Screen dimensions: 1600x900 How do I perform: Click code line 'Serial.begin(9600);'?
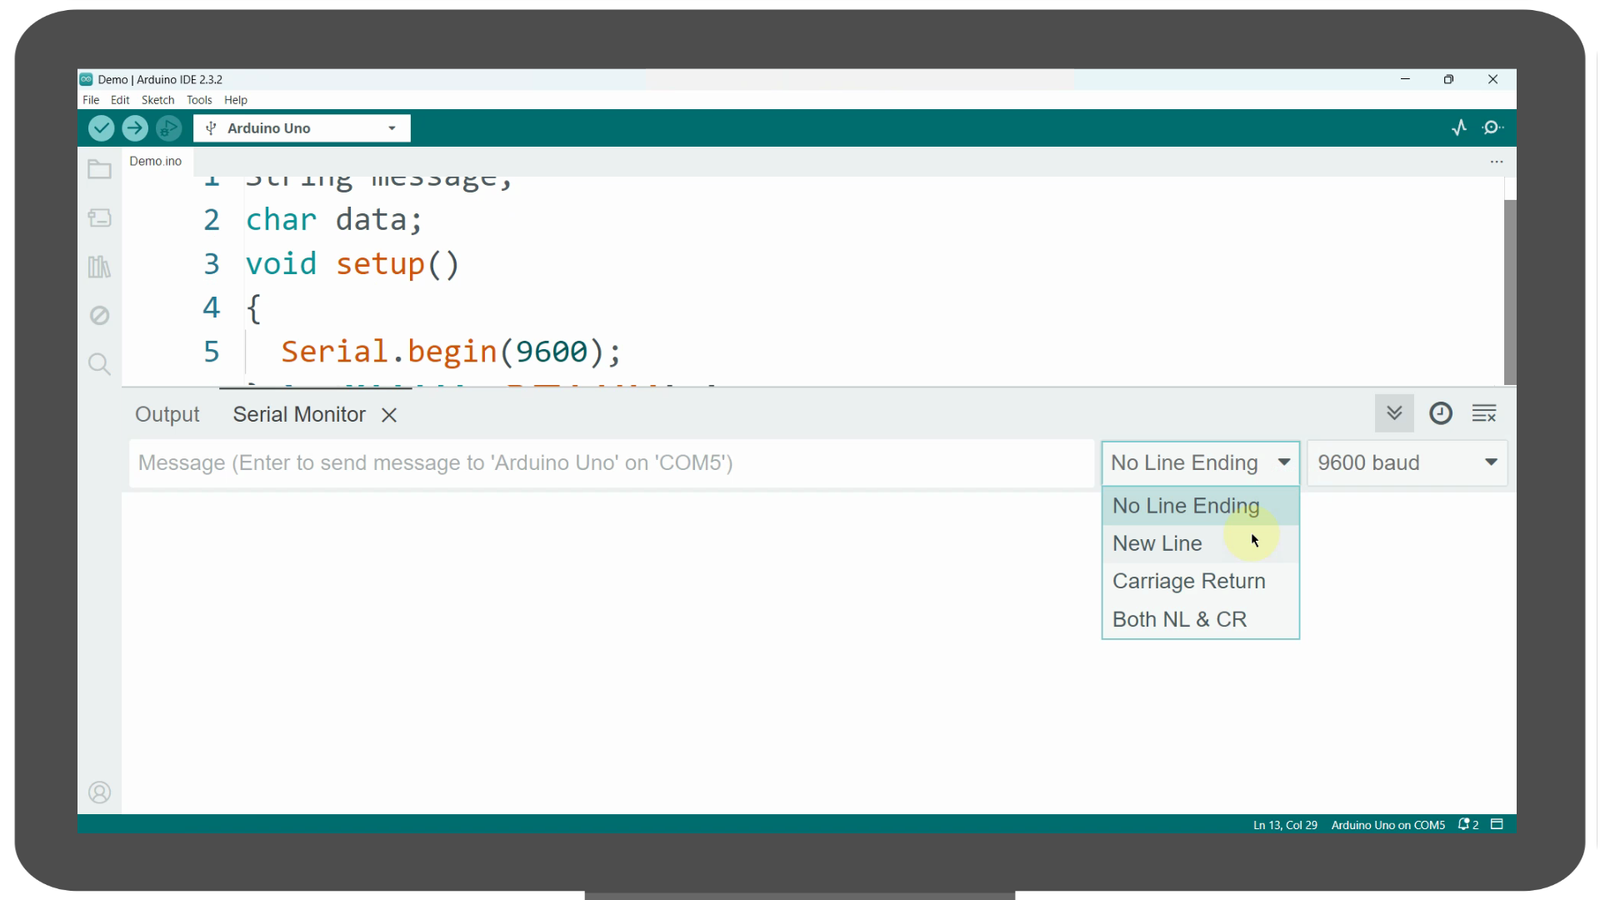coord(451,352)
